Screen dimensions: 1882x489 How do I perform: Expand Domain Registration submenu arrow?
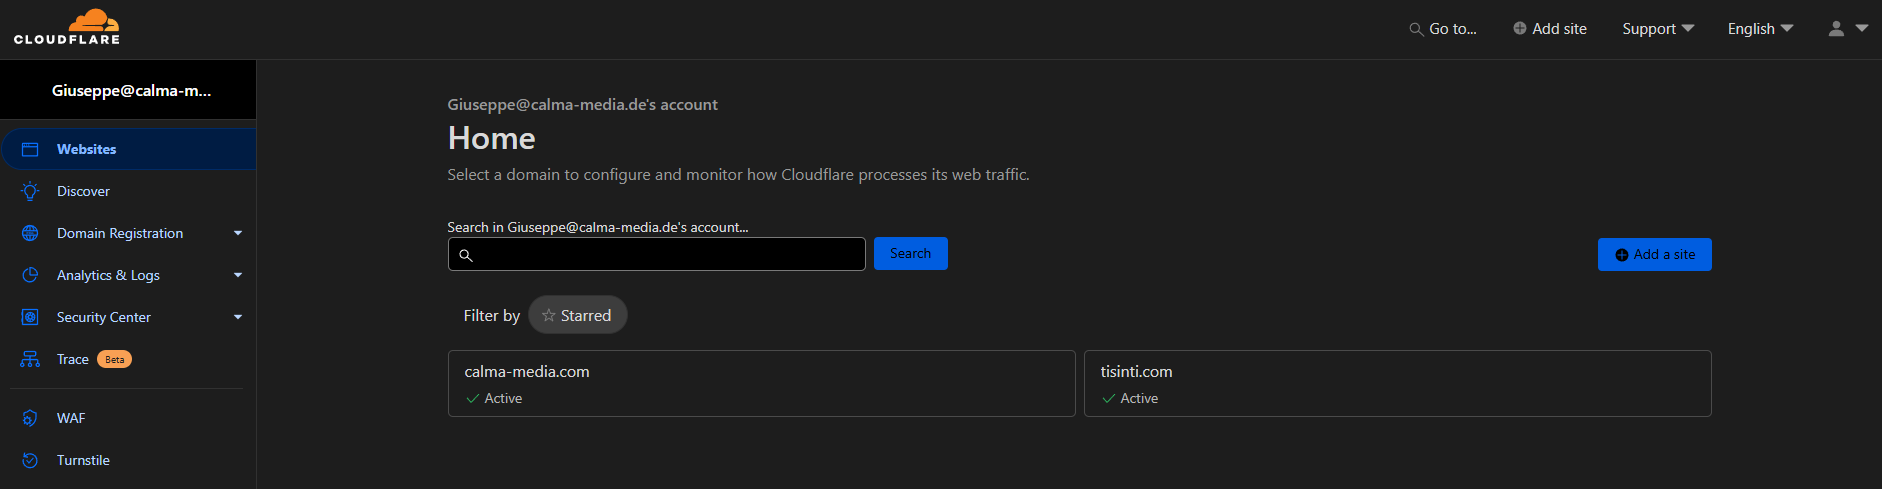pyautogui.click(x=238, y=233)
